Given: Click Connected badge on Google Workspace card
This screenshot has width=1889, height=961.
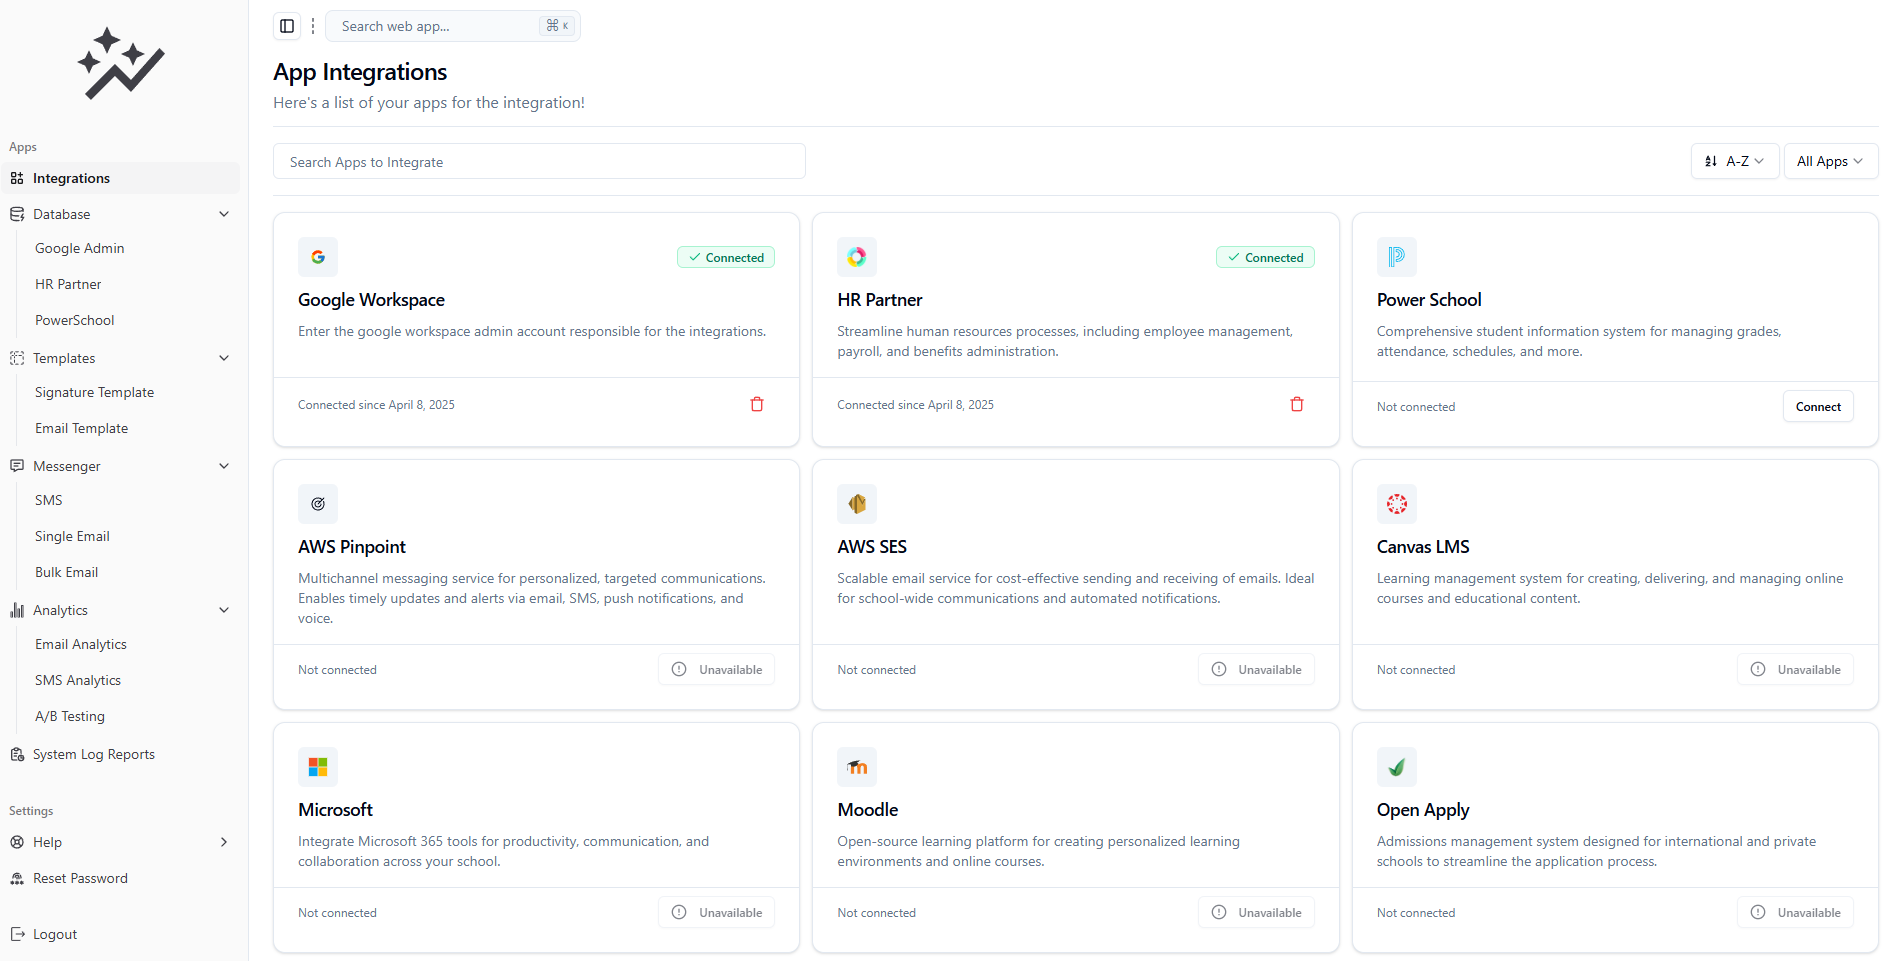Looking at the screenshot, I should click(726, 257).
